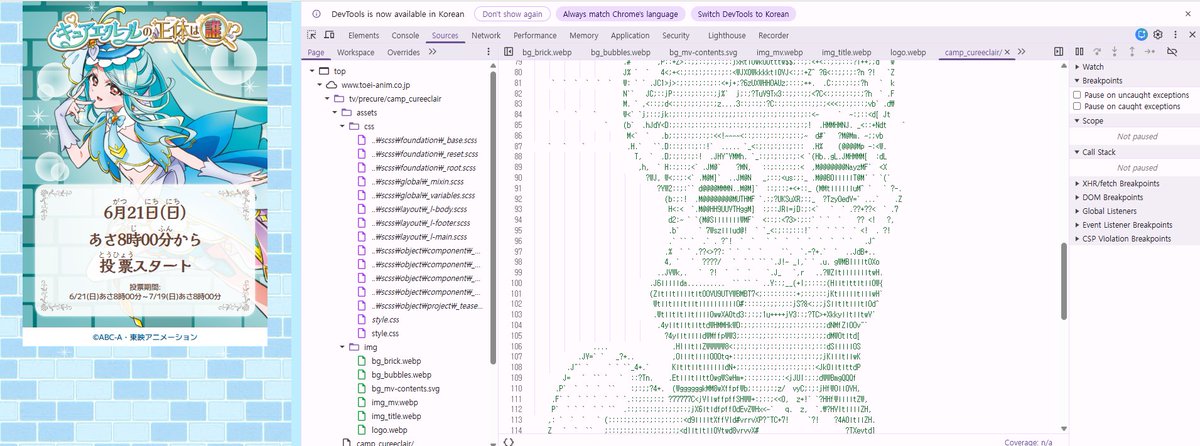Open DevTools settings gear icon
The width and height of the screenshot is (1200, 446).
[x=1158, y=35]
